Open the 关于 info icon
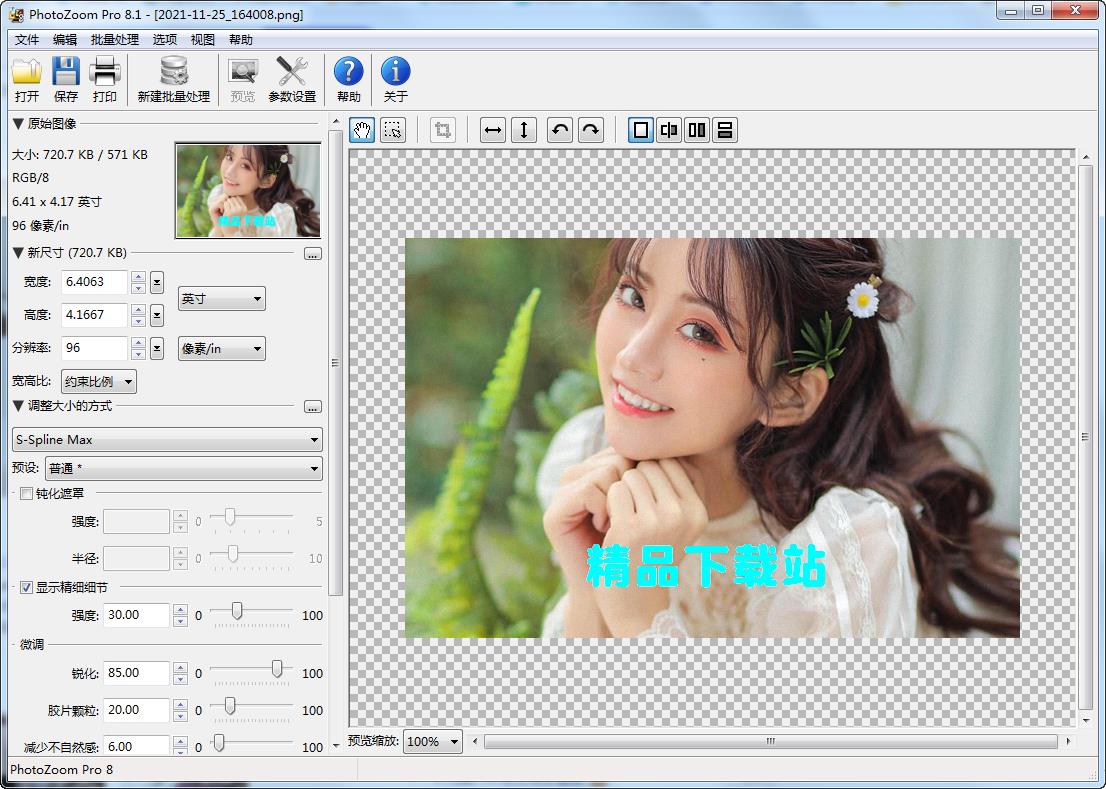 coord(395,72)
